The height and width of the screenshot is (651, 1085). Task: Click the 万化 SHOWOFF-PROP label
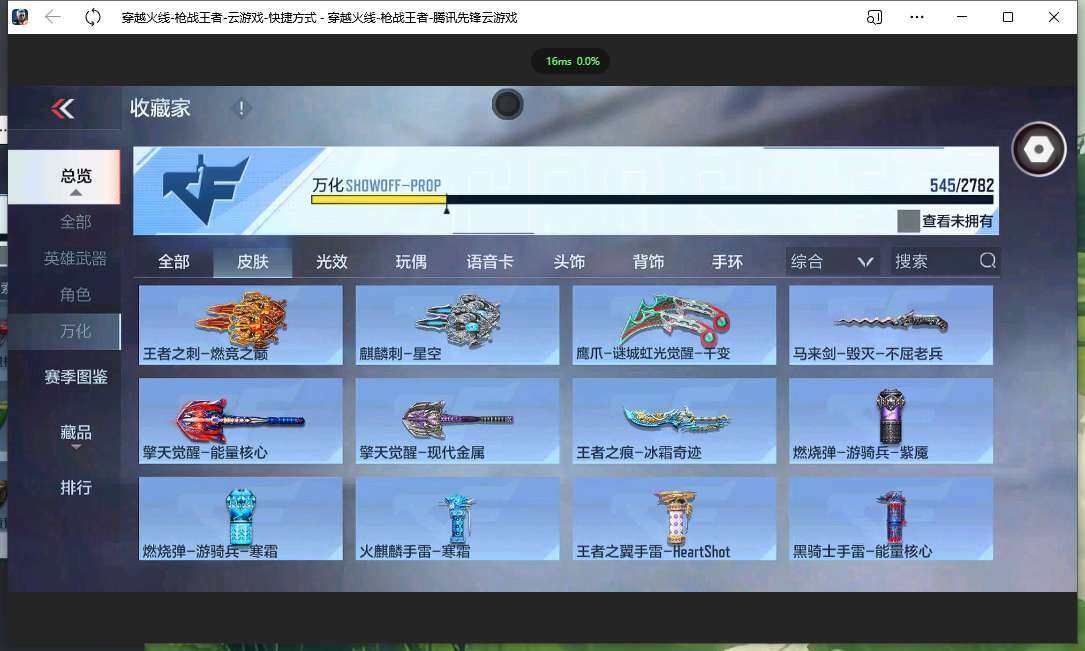coord(376,185)
